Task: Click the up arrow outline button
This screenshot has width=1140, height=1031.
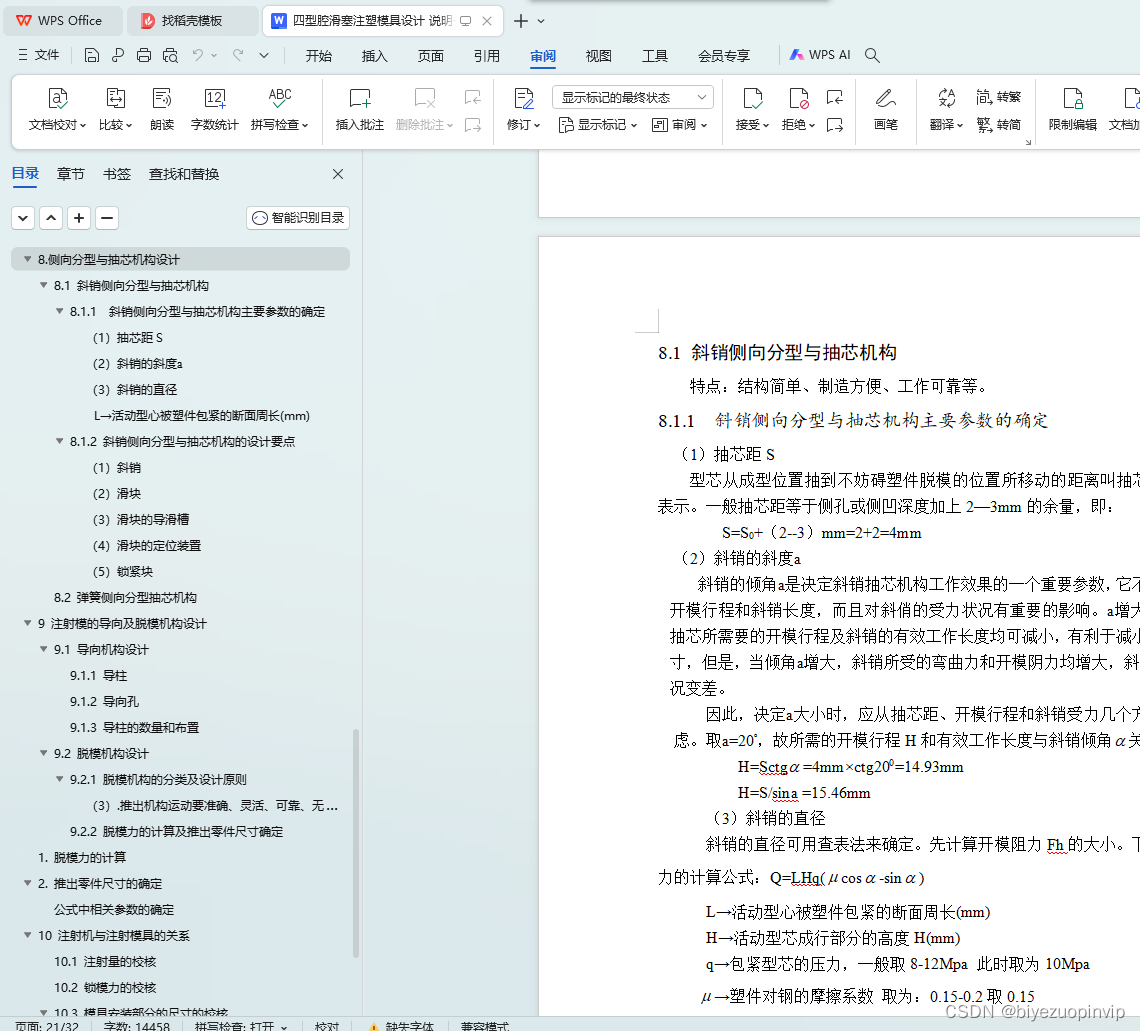Action: [x=51, y=217]
